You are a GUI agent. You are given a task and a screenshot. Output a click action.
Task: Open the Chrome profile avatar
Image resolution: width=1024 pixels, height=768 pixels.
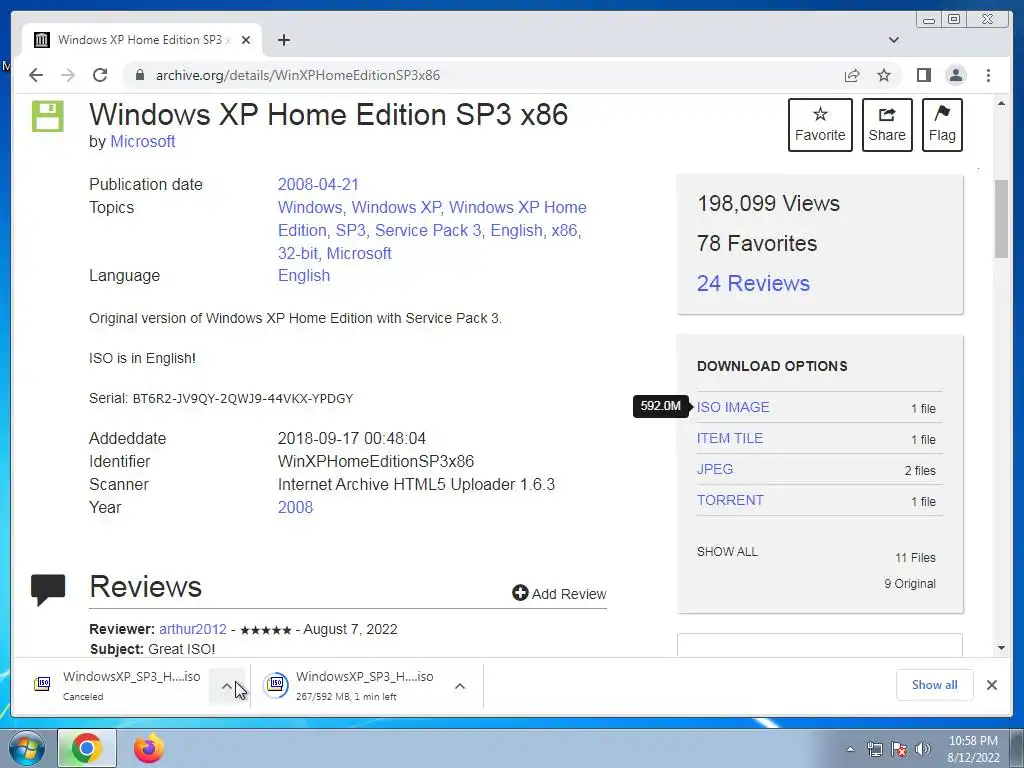[x=956, y=75]
